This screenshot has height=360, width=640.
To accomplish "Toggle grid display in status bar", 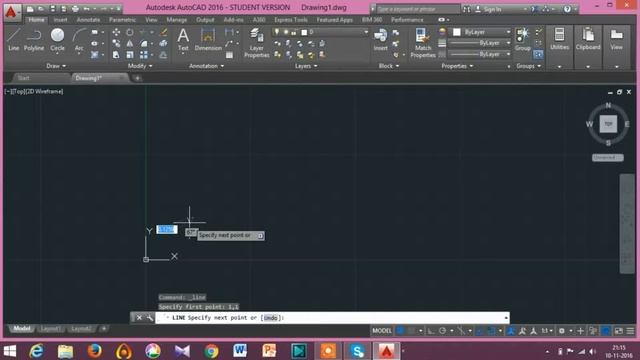I will [x=400, y=331].
